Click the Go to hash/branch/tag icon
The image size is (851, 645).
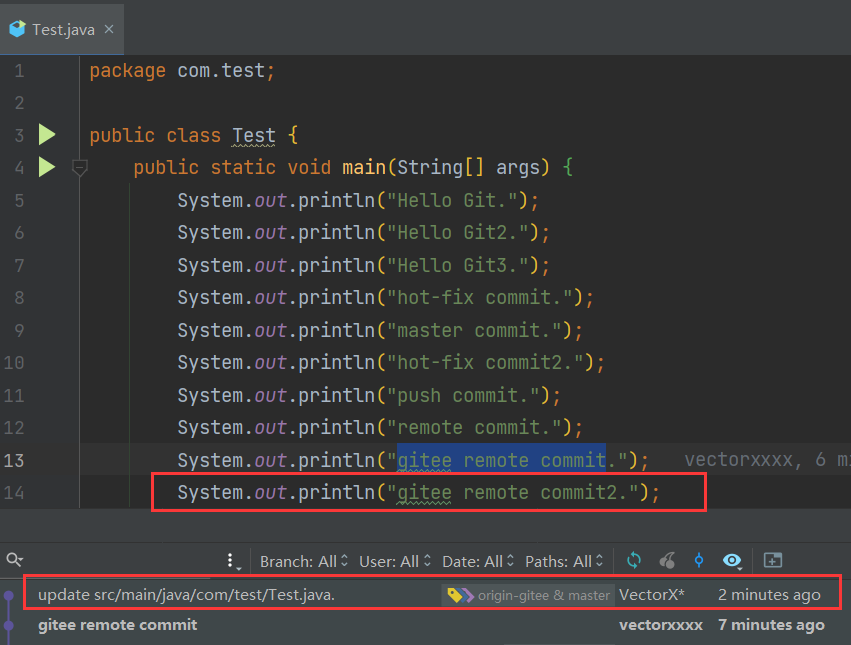699,560
